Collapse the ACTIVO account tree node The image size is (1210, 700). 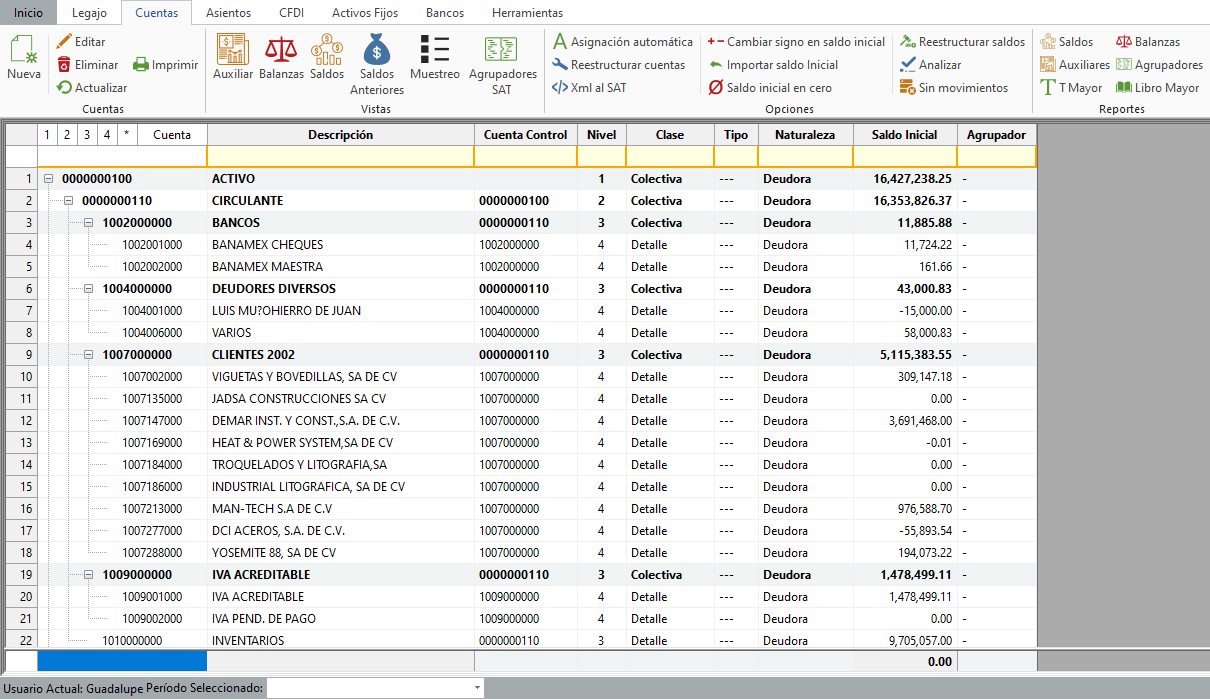point(48,179)
